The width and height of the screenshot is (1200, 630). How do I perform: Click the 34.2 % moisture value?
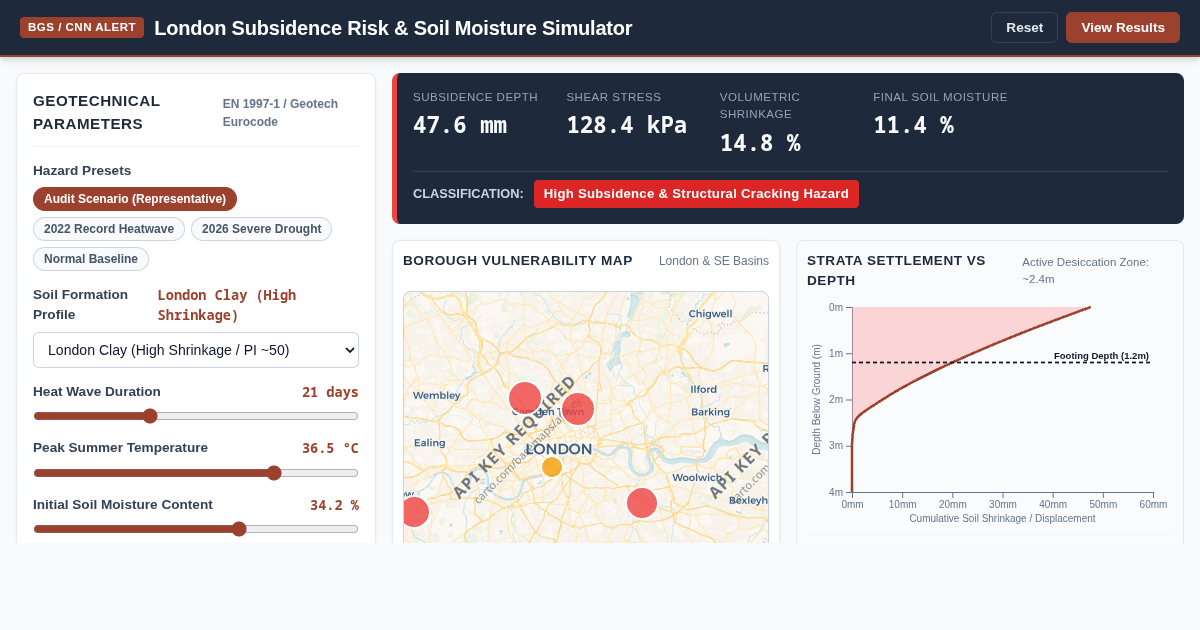(x=334, y=505)
